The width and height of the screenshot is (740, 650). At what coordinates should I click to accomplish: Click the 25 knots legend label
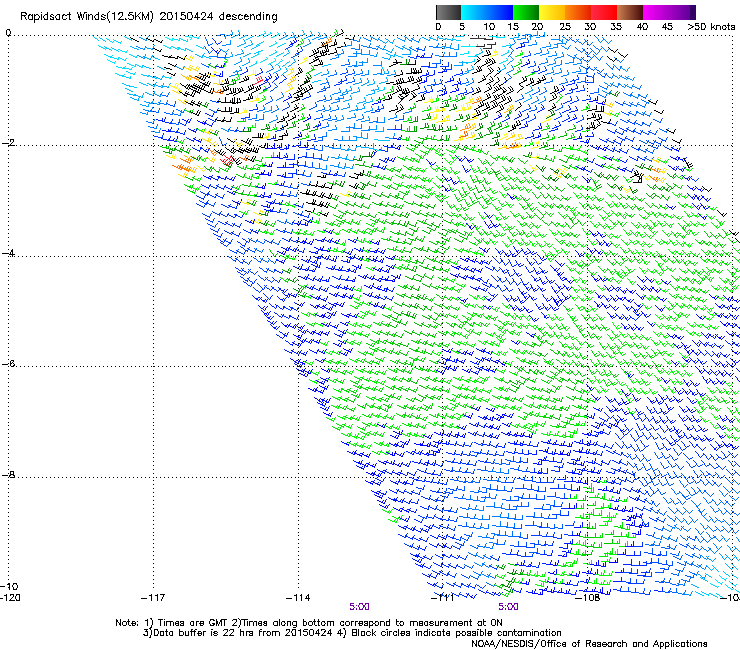[x=565, y=27]
